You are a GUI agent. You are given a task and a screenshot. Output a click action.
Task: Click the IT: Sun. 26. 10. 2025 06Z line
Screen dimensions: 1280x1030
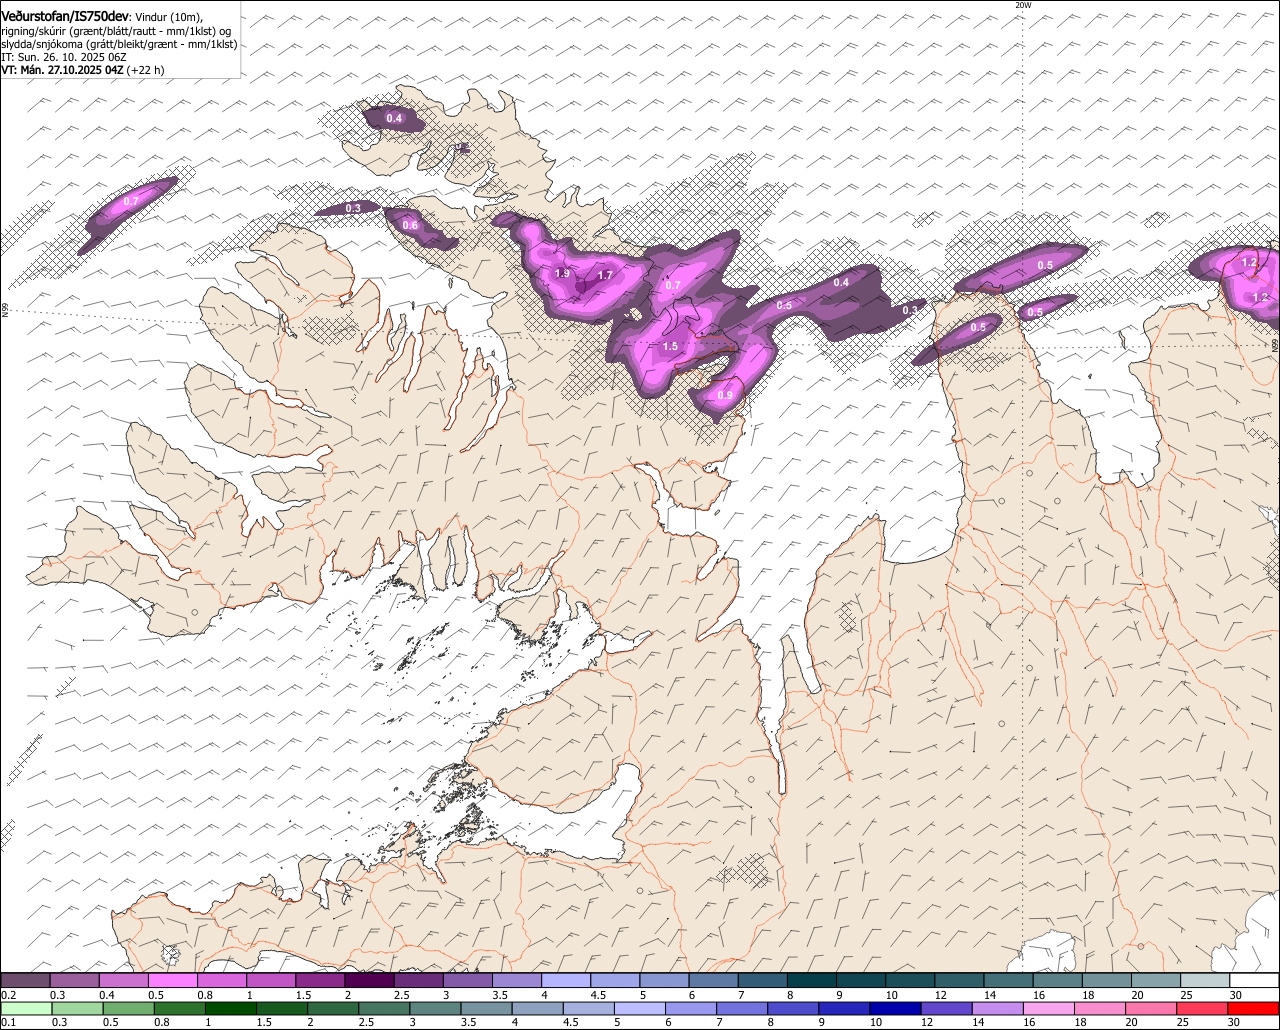point(63,57)
